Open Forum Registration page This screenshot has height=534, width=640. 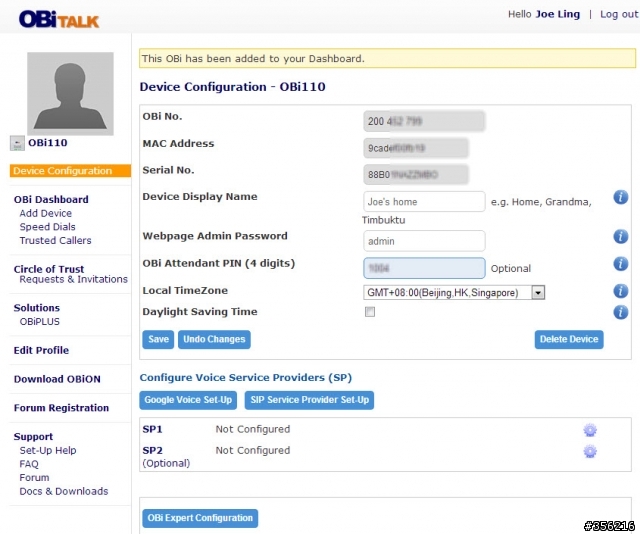click(x=61, y=408)
